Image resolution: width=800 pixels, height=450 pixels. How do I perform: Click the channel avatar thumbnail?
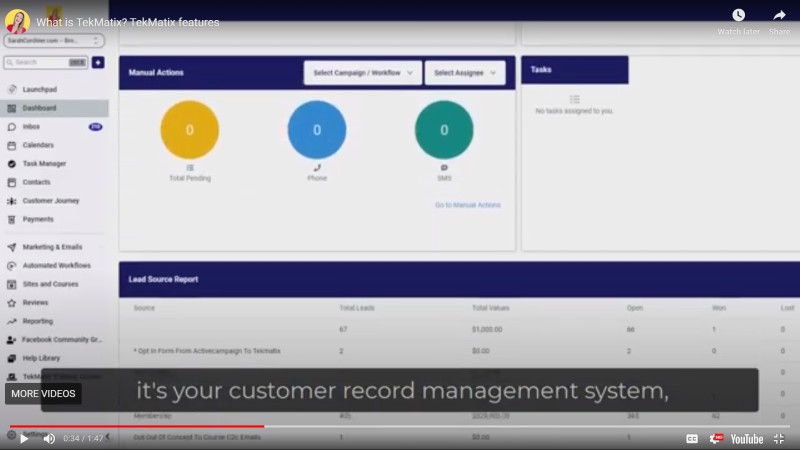(17, 21)
